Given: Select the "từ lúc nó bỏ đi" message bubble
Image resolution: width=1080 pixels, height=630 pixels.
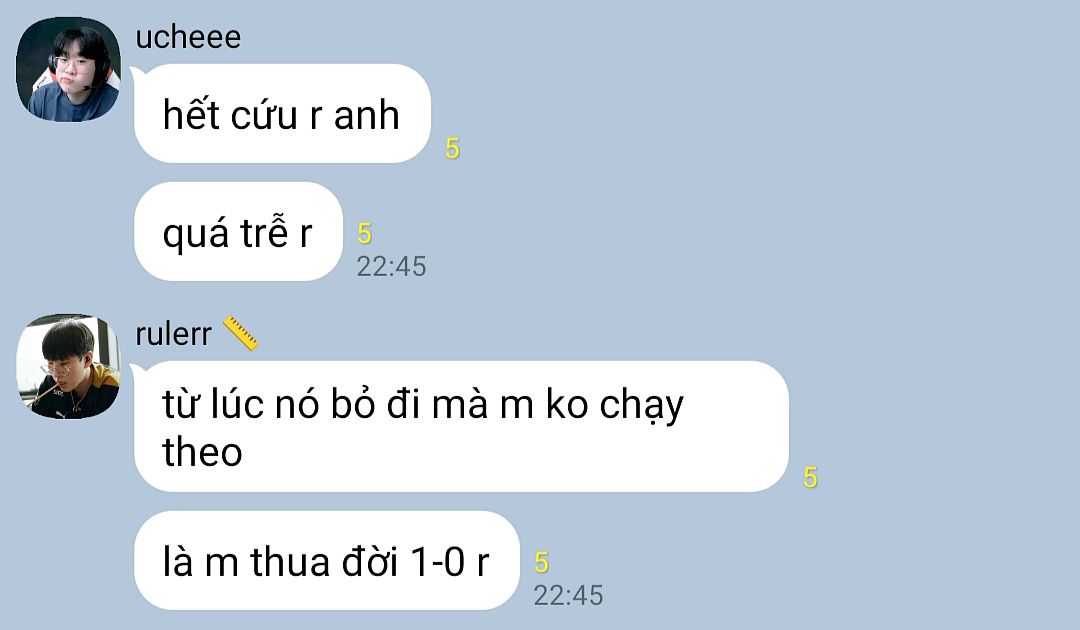Looking at the screenshot, I should tap(461, 426).
